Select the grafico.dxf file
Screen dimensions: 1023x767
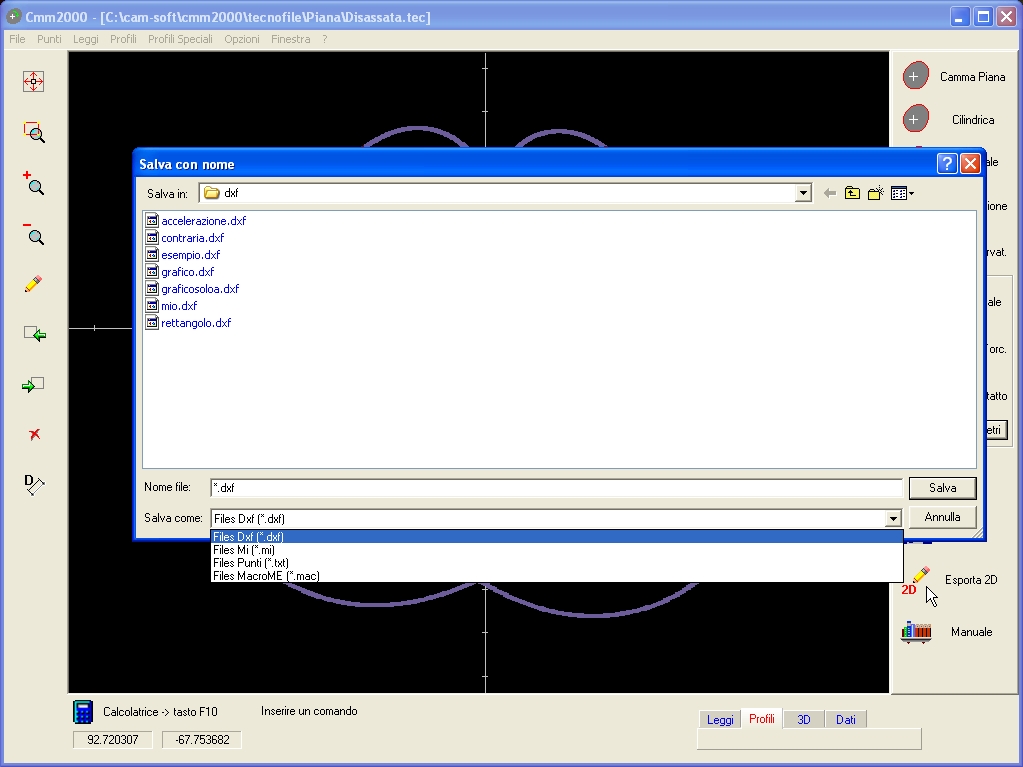point(187,271)
